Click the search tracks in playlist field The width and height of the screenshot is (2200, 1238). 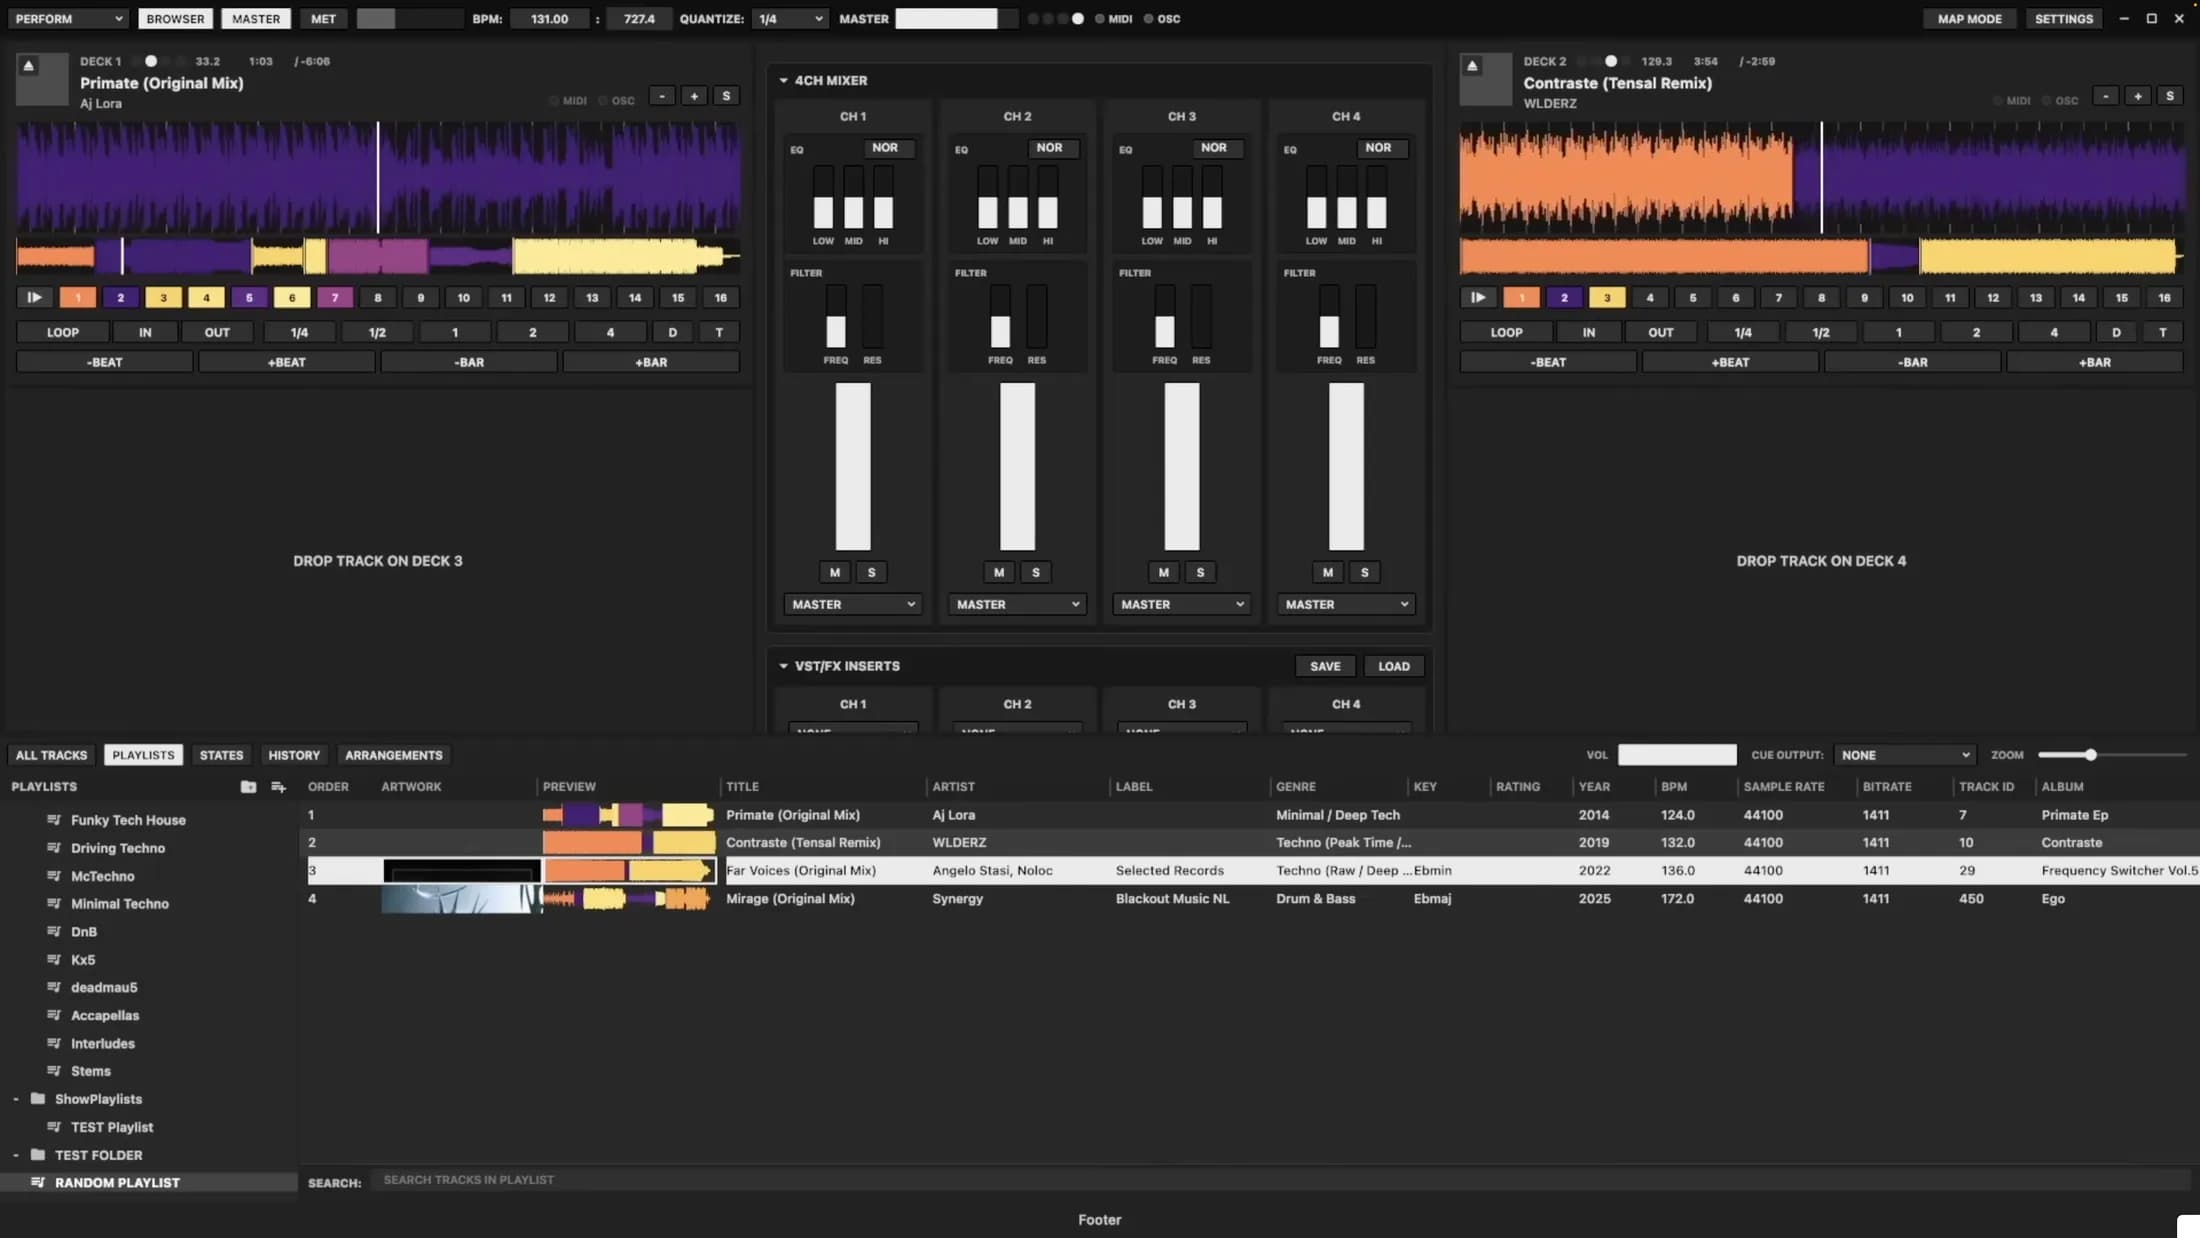pyautogui.click(x=1280, y=1180)
